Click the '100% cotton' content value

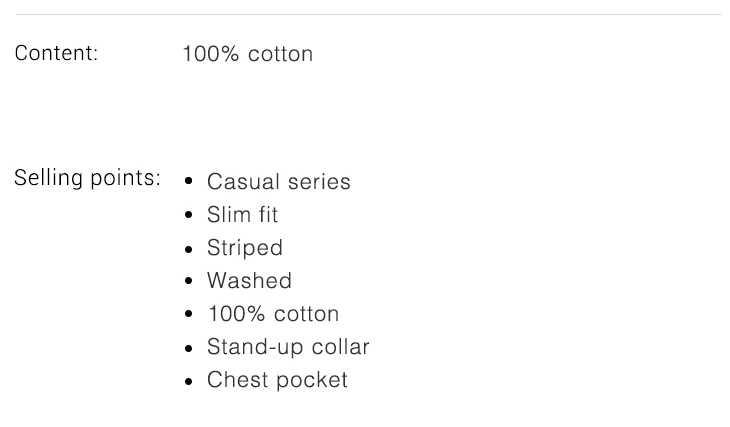[x=247, y=54]
